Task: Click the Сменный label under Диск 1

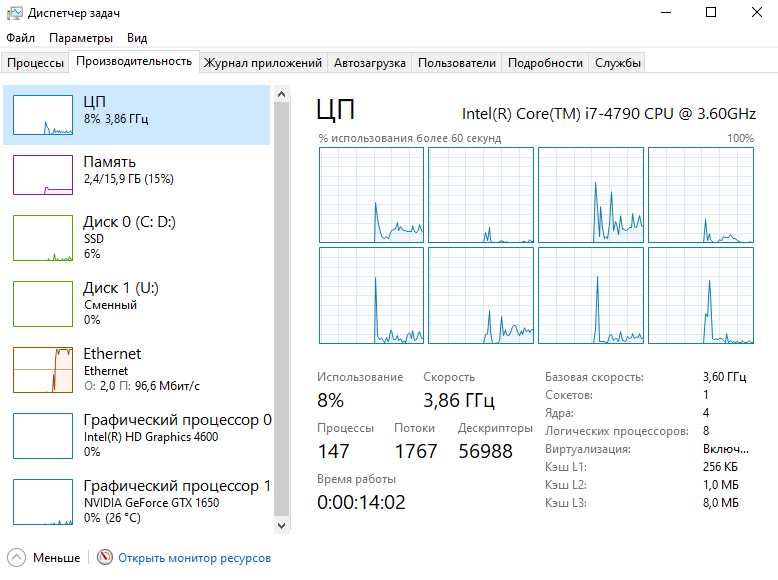Action: [110, 305]
